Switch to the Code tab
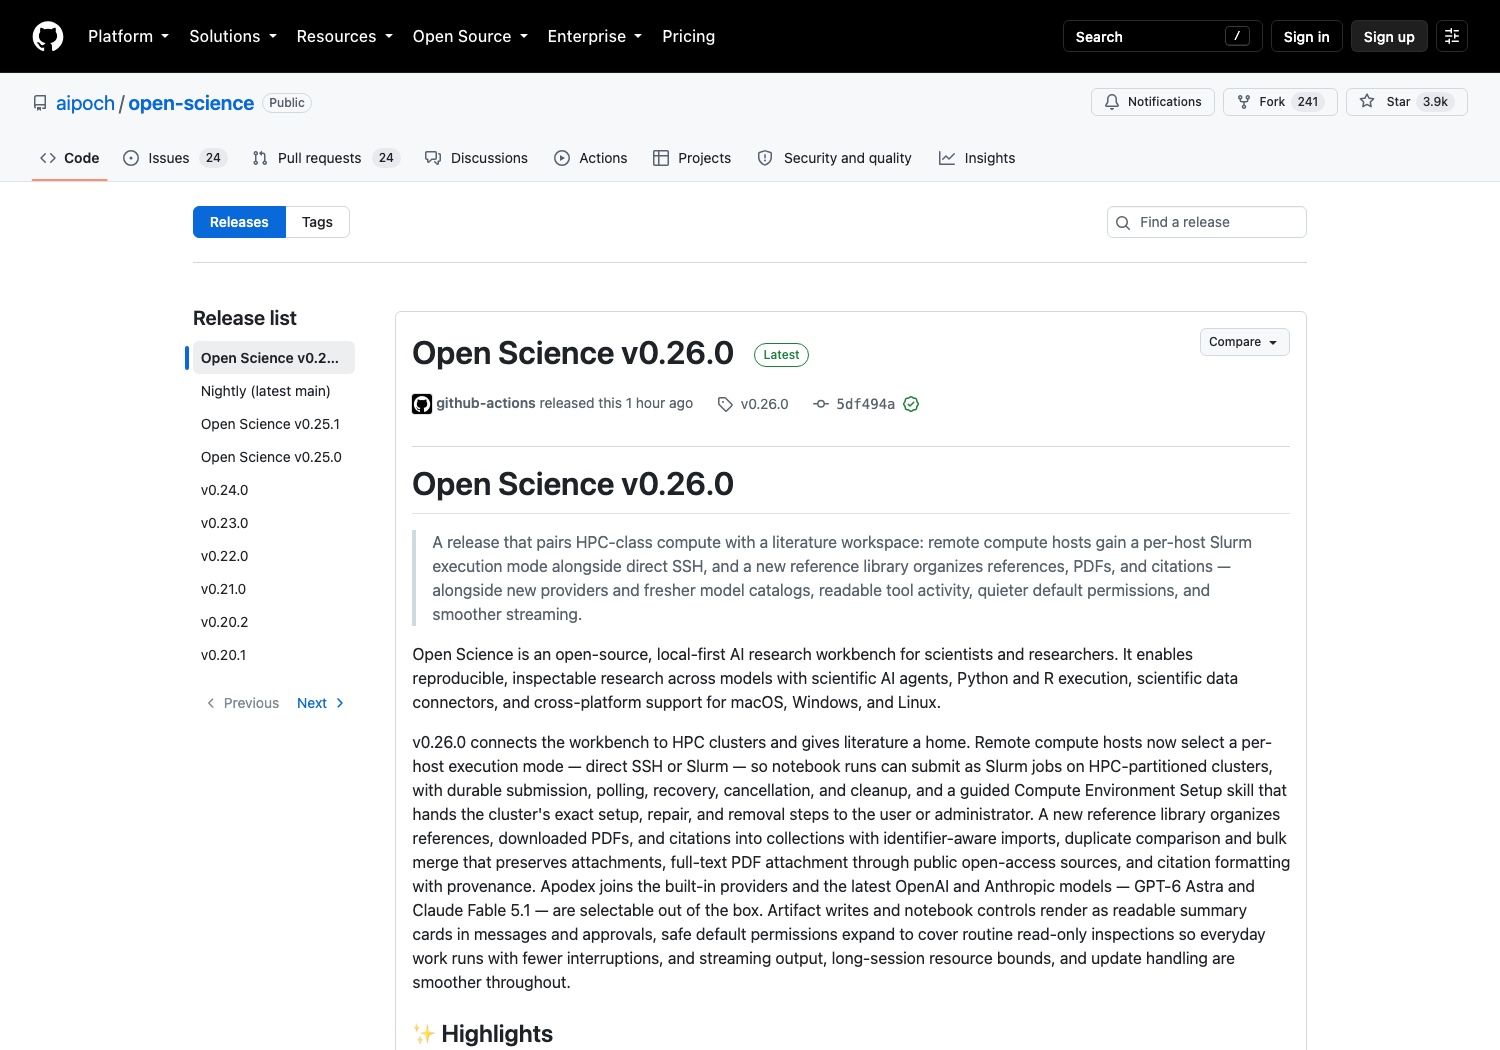This screenshot has height=1050, width=1500. [x=70, y=158]
